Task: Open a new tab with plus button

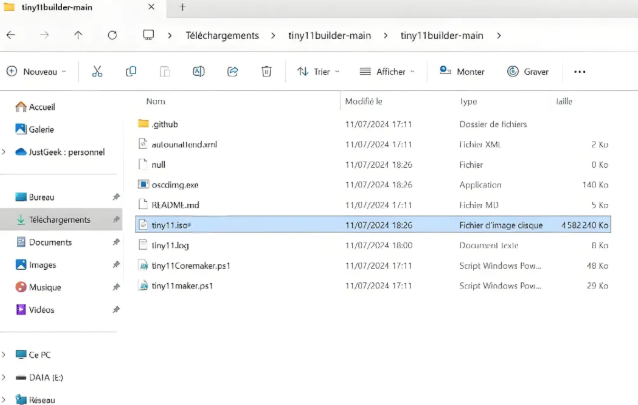Action: coord(182,7)
